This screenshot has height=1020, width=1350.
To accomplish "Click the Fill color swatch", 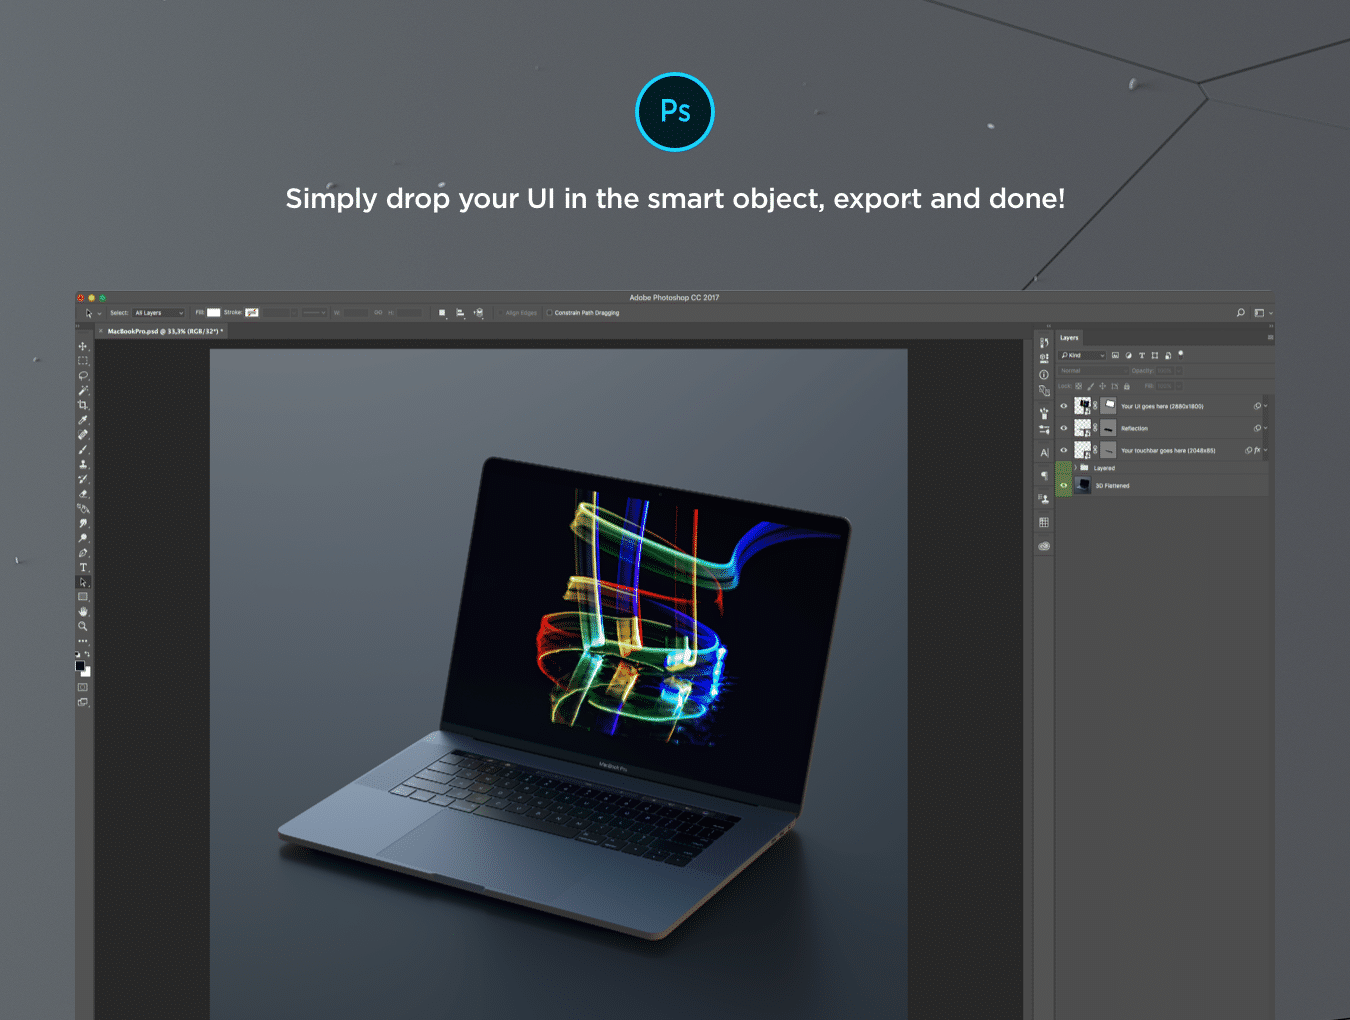I will click(x=213, y=313).
